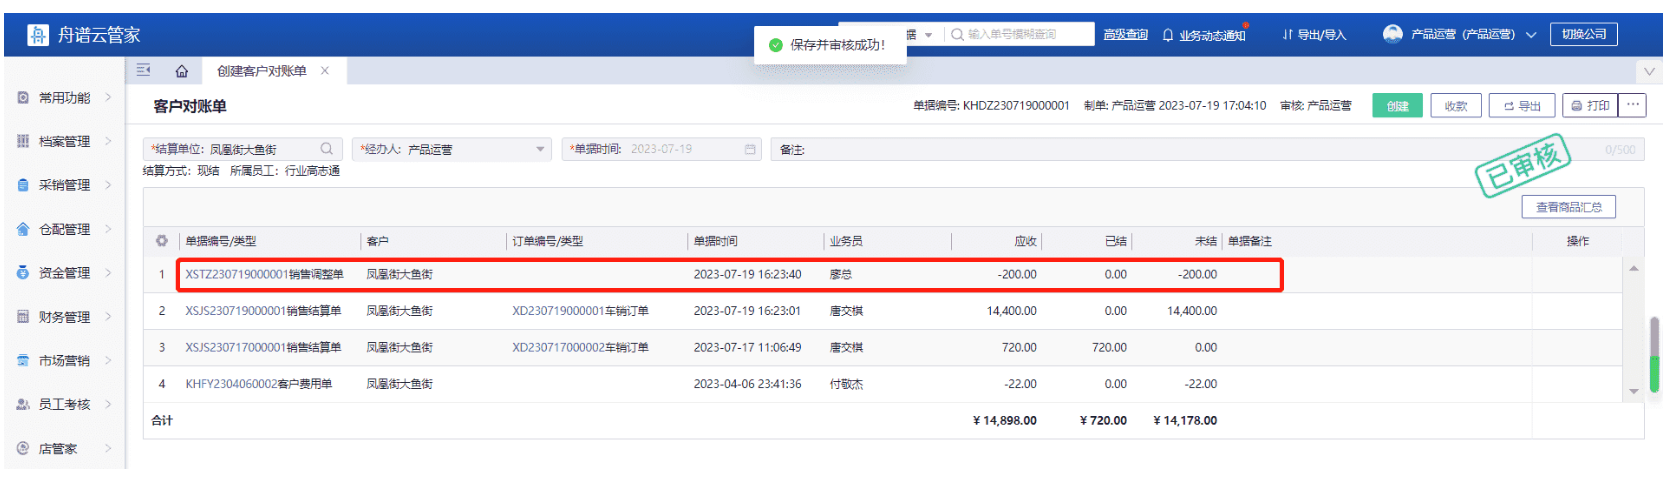Image resolution: width=1671 pixels, height=485 pixels.
Task: Expand the tab list chevron at right
Action: point(1649,71)
